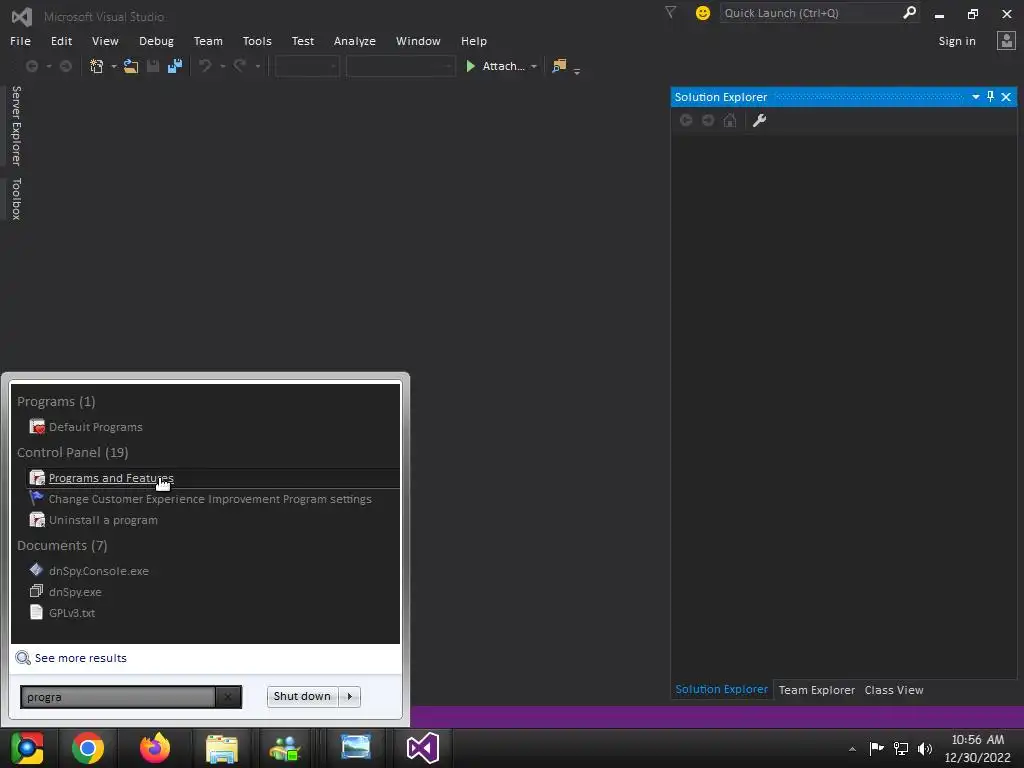Close the Solution Explorer panel
The image size is (1024, 768).
pos(1006,97)
